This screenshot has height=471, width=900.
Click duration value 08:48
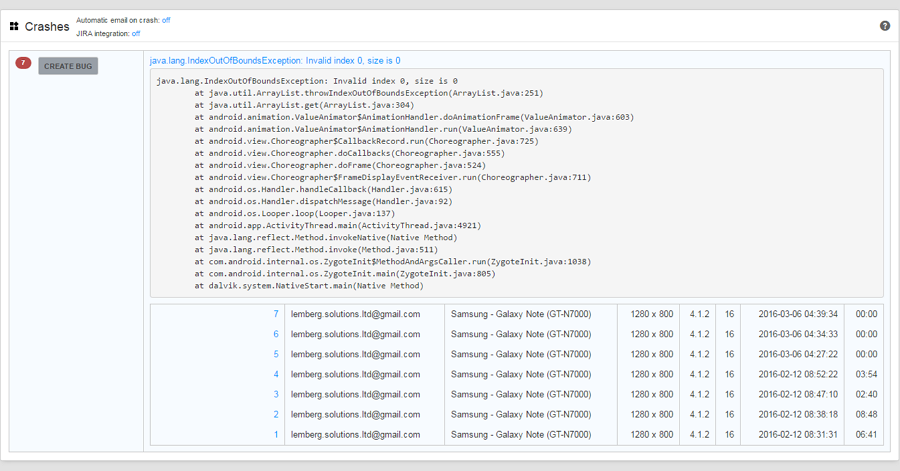[866, 415]
